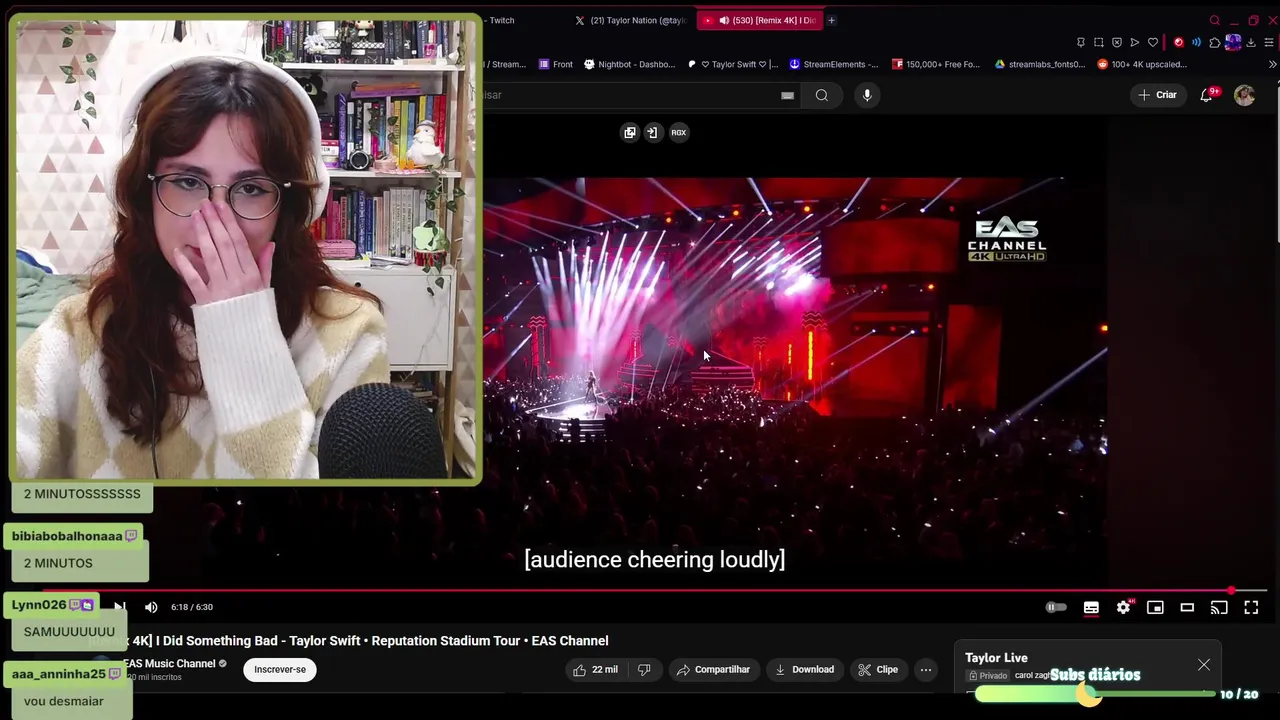Viewport: 1280px width, 720px height.
Task: Open a new browser tab
Action: (x=831, y=20)
